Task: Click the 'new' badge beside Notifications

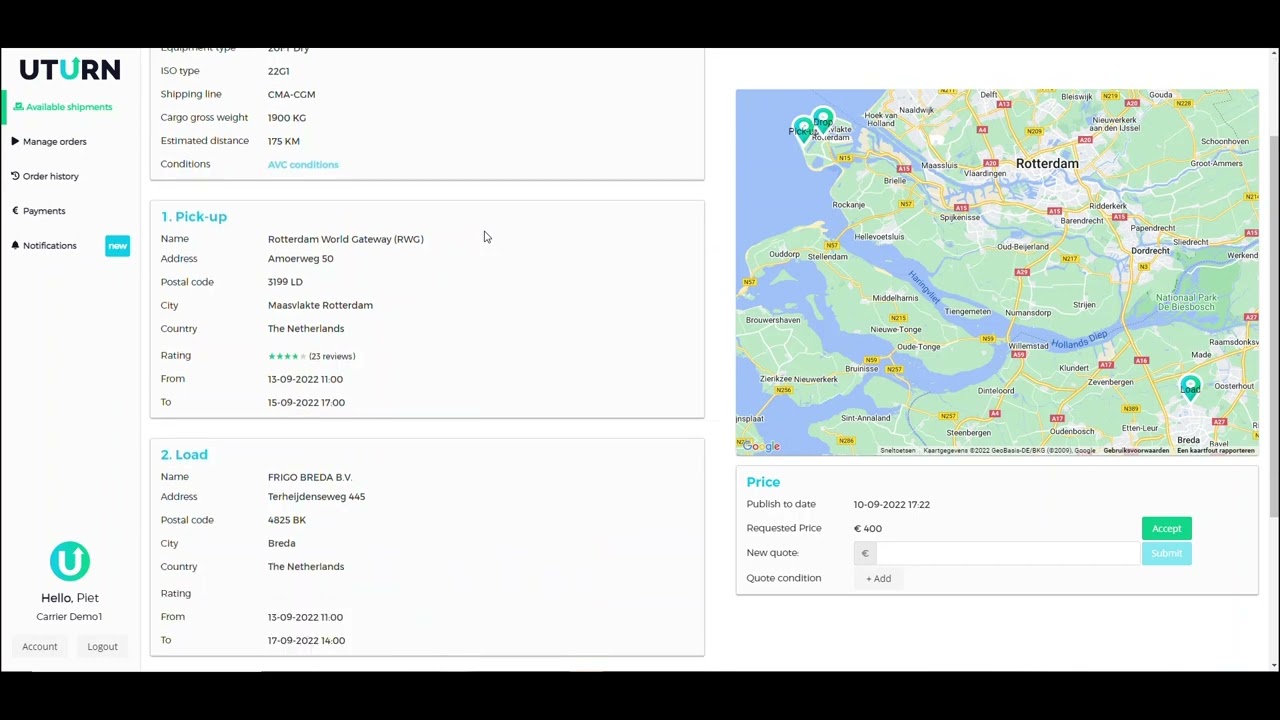Action: click(117, 246)
